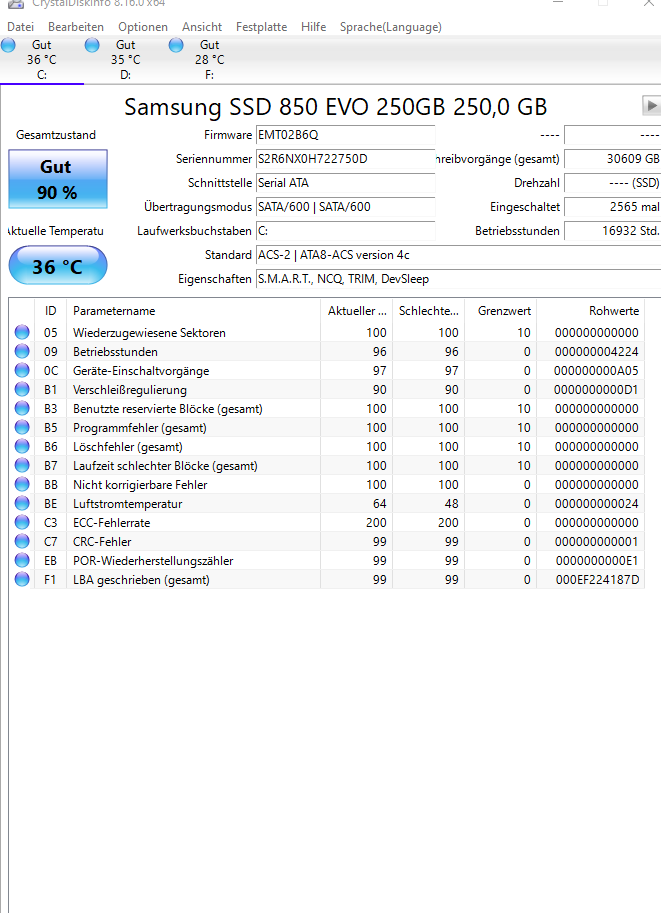Click the Schlechte... column header
The image size is (661, 913).
429,311
